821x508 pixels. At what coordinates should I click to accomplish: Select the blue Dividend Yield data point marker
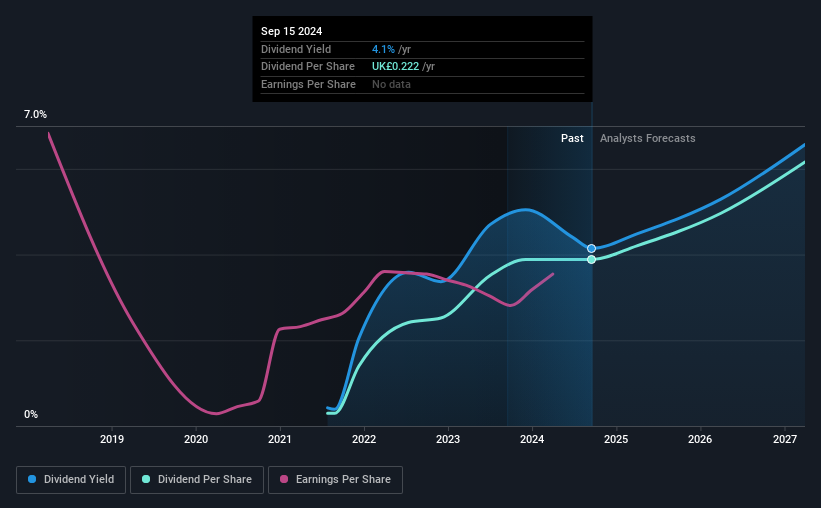coord(591,248)
